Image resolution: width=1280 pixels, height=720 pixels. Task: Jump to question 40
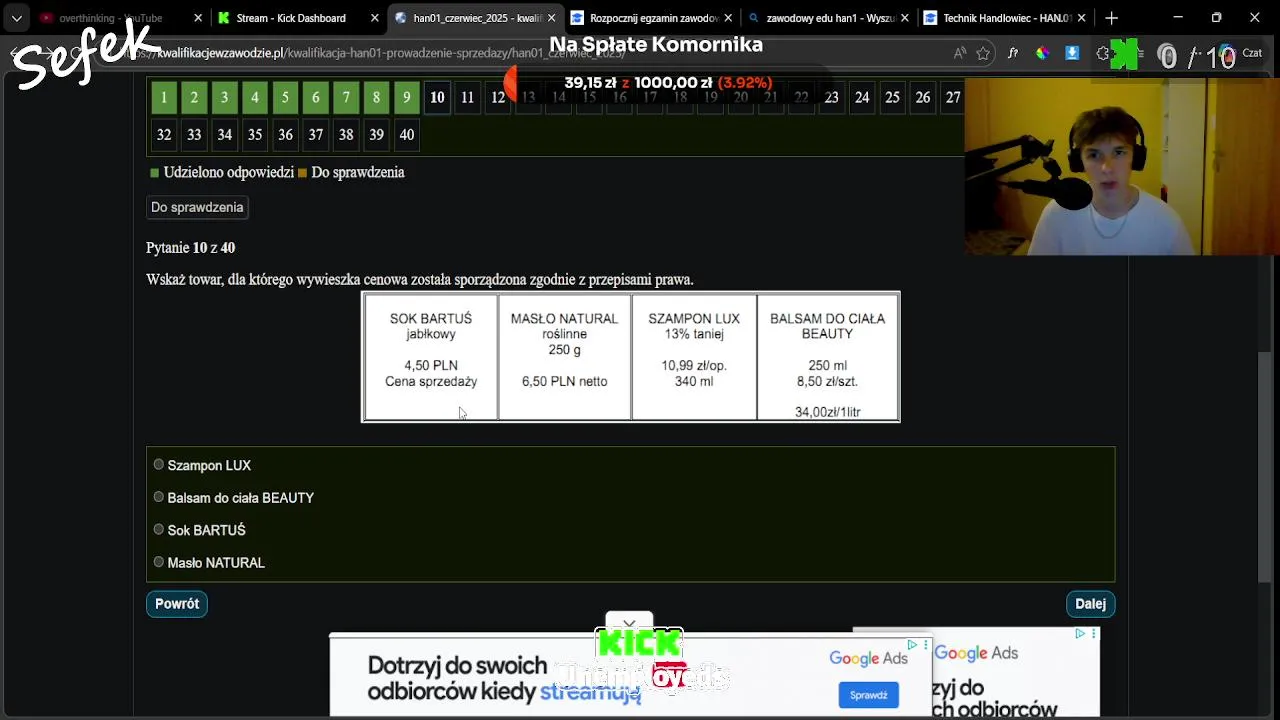point(406,134)
